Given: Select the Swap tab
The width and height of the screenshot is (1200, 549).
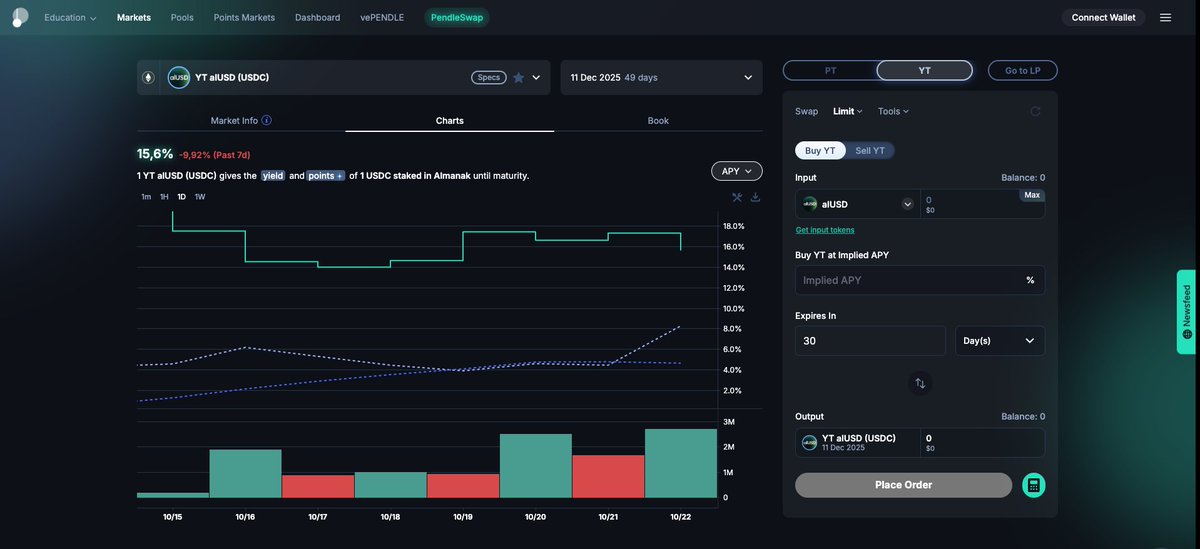Looking at the screenshot, I should point(806,111).
